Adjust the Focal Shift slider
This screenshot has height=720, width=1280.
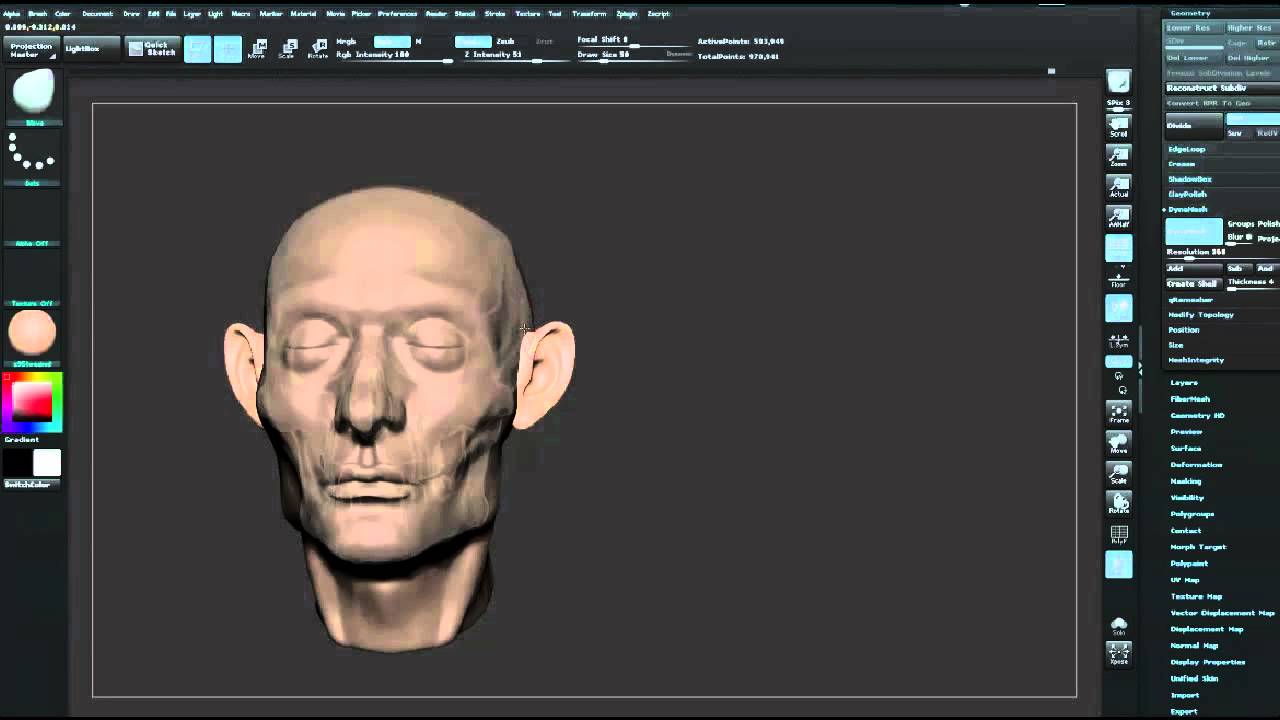[x=634, y=41]
